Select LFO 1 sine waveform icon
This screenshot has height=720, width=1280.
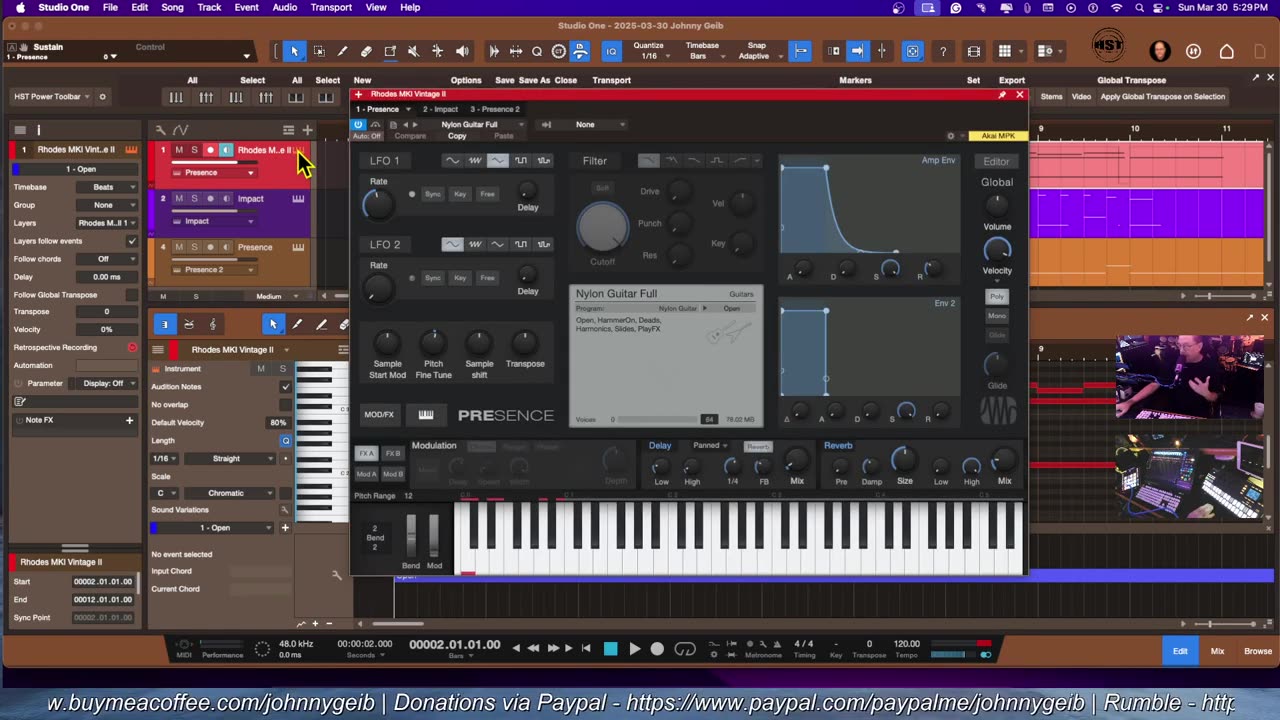click(x=452, y=161)
